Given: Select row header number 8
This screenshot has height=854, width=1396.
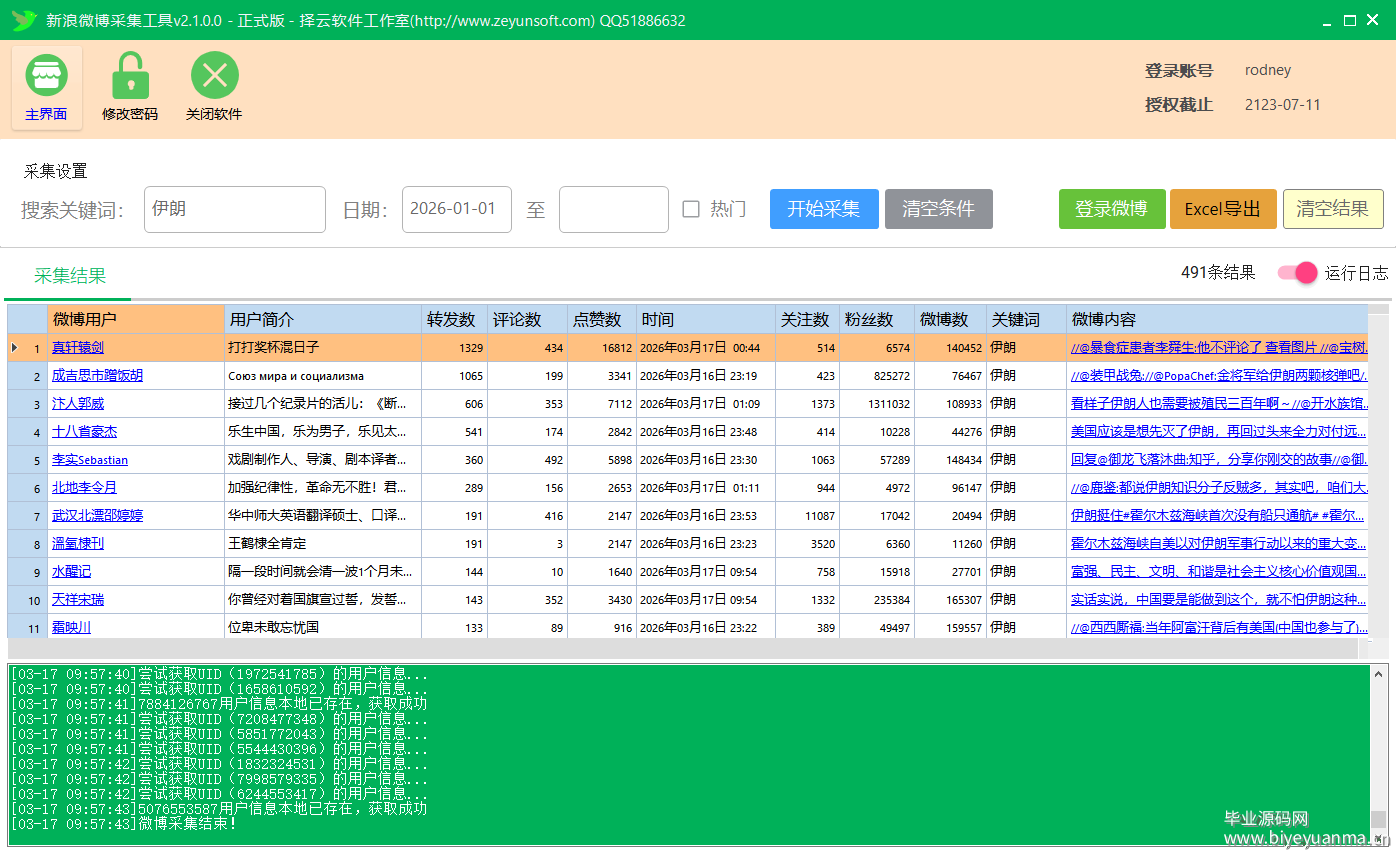Looking at the screenshot, I should pyautogui.click(x=27, y=544).
